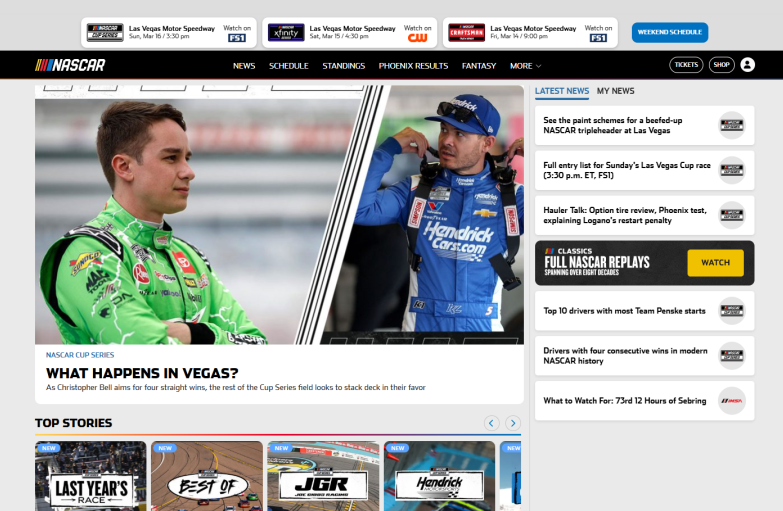The width and height of the screenshot is (783, 511).
Task: Click NEW badge on JGR card
Action: click(282, 448)
